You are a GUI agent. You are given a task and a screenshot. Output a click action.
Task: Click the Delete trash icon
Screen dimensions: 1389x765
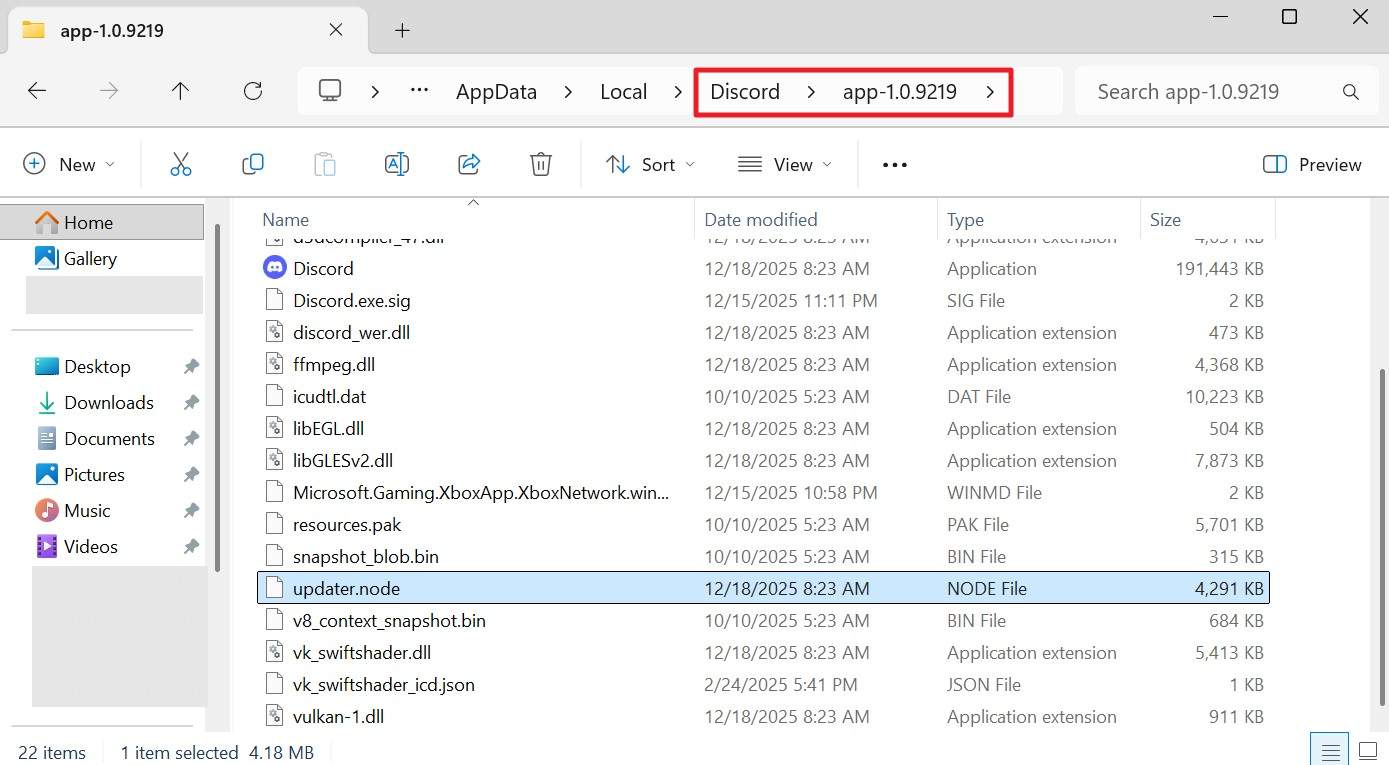(x=541, y=164)
